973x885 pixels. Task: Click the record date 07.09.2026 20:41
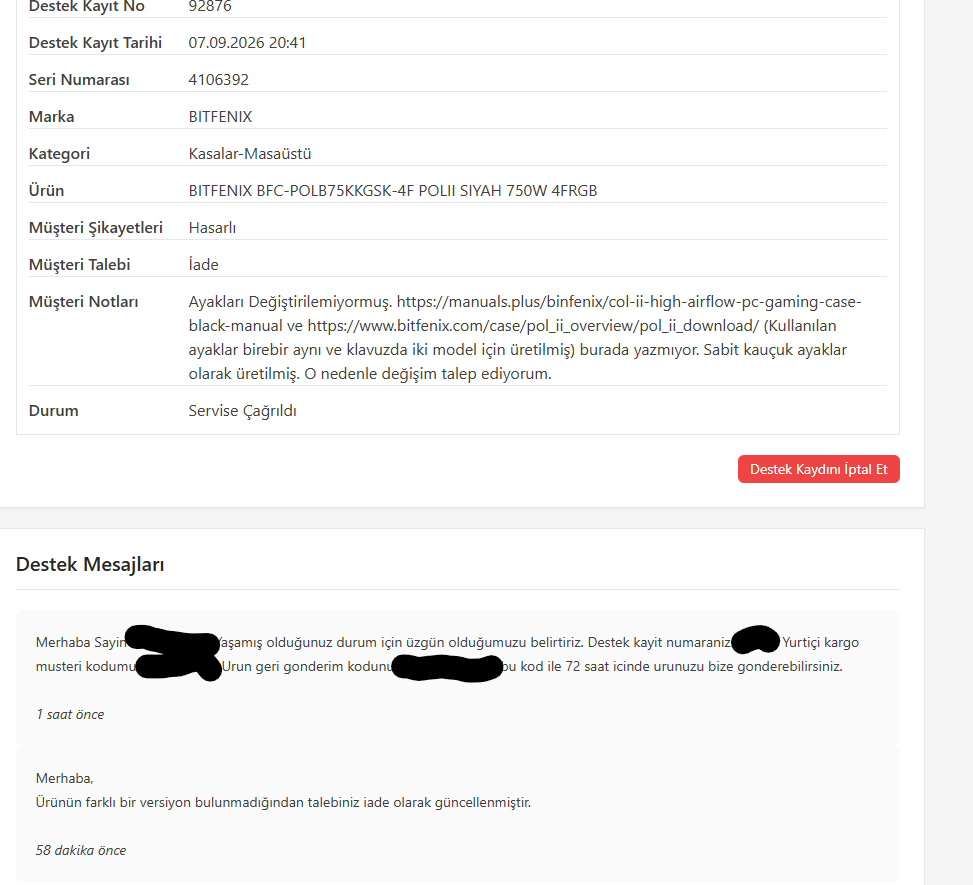click(x=247, y=43)
